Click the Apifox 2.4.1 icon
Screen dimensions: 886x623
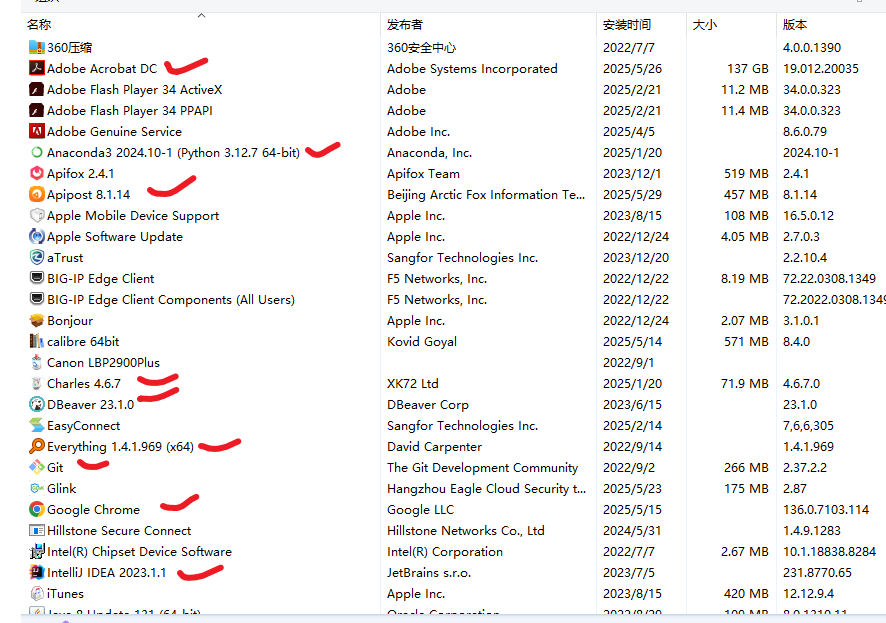point(37,173)
